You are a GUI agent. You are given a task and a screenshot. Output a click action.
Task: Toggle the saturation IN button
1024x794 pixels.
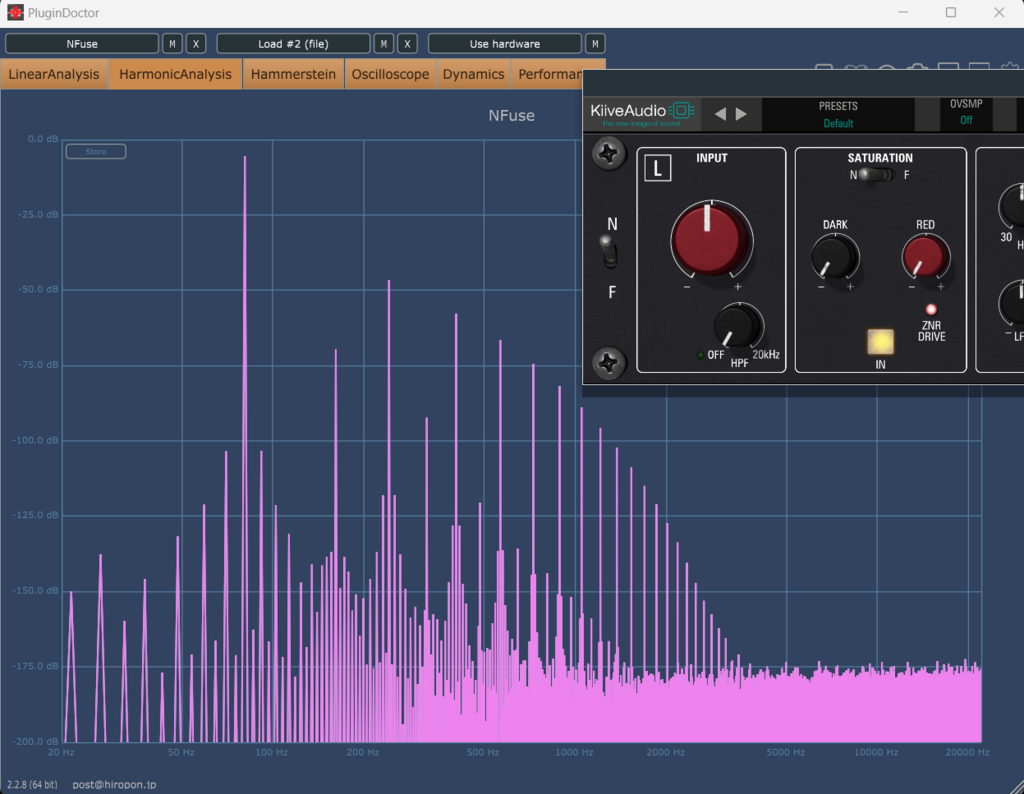[880, 341]
